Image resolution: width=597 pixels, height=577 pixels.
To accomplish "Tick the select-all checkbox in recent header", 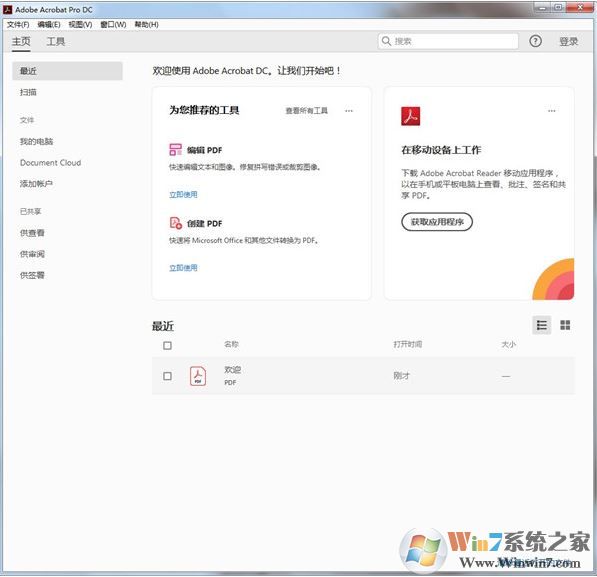I will point(167,345).
